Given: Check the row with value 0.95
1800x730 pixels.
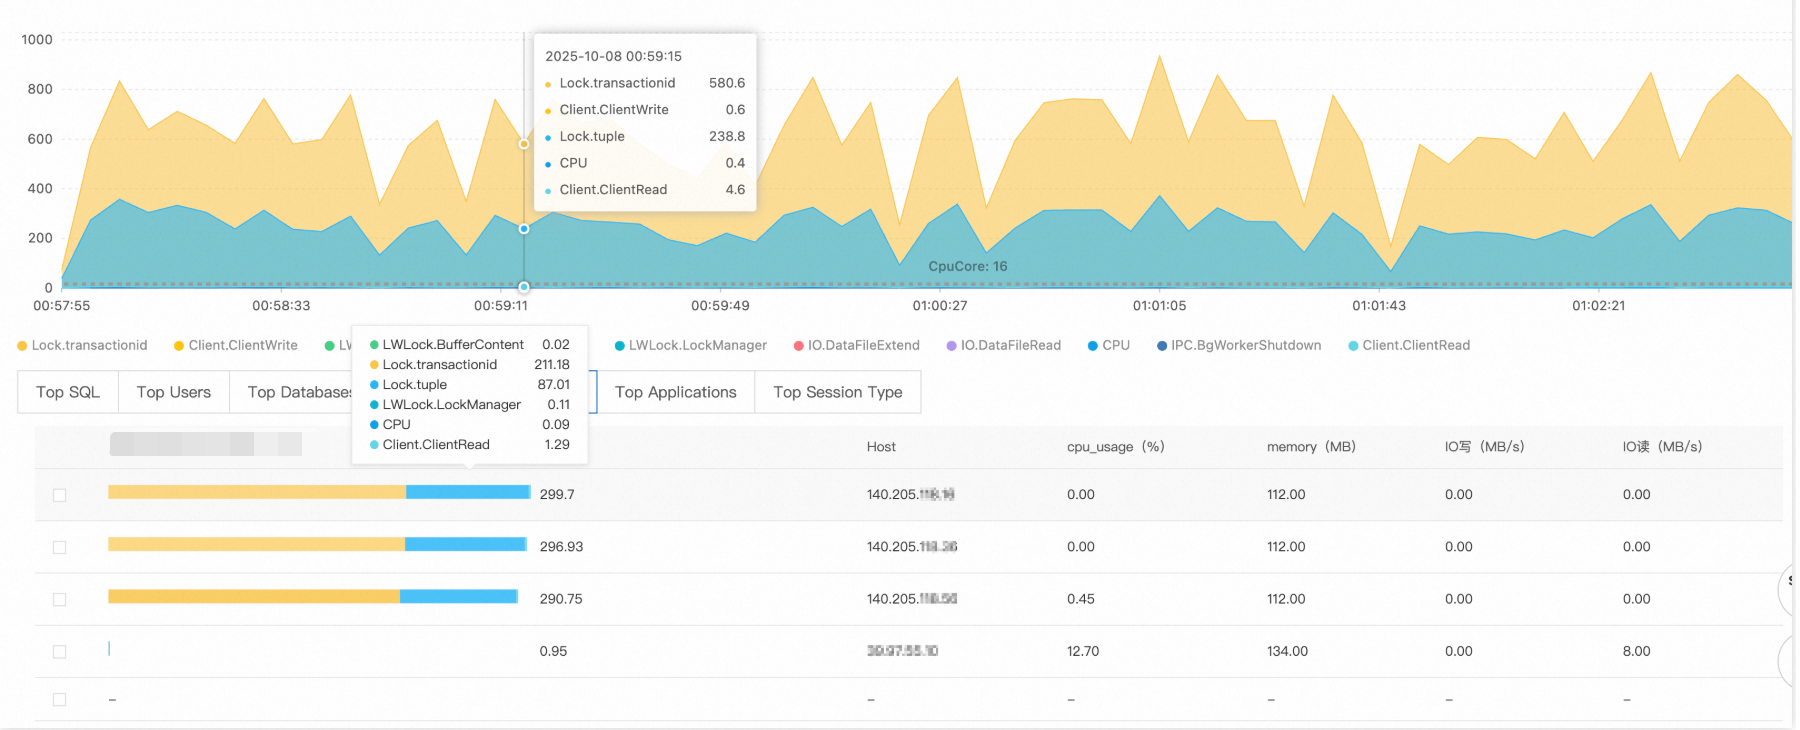Looking at the screenshot, I should pyautogui.click(x=60, y=651).
